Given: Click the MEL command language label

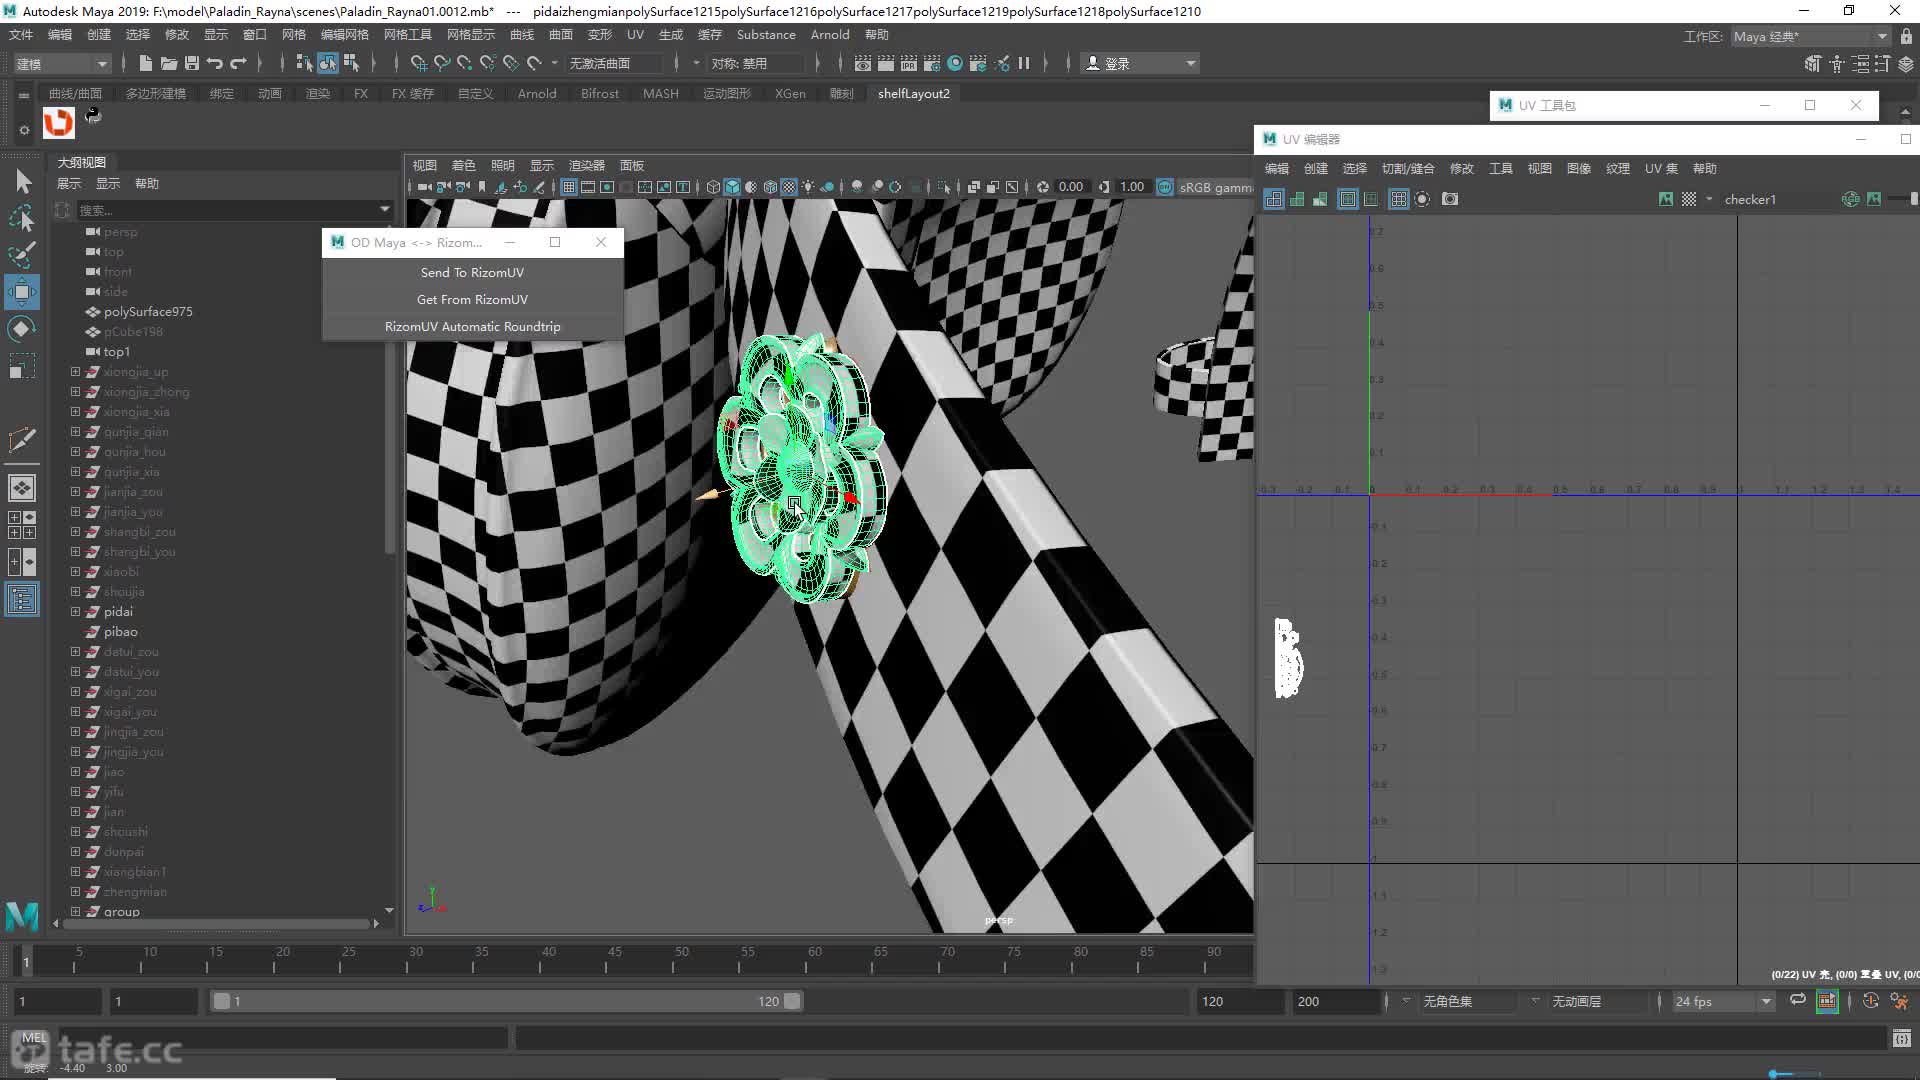Looking at the screenshot, I should click(x=34, y=1038).
